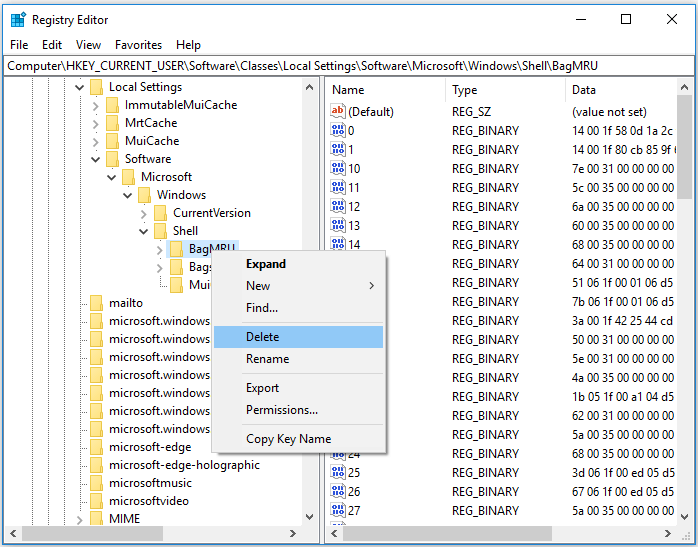This screenshot has width=698, height=547.
Task: Click the ImmutableMuiCache folder icon
Action: pyautogui.click(x=112, y=105)
